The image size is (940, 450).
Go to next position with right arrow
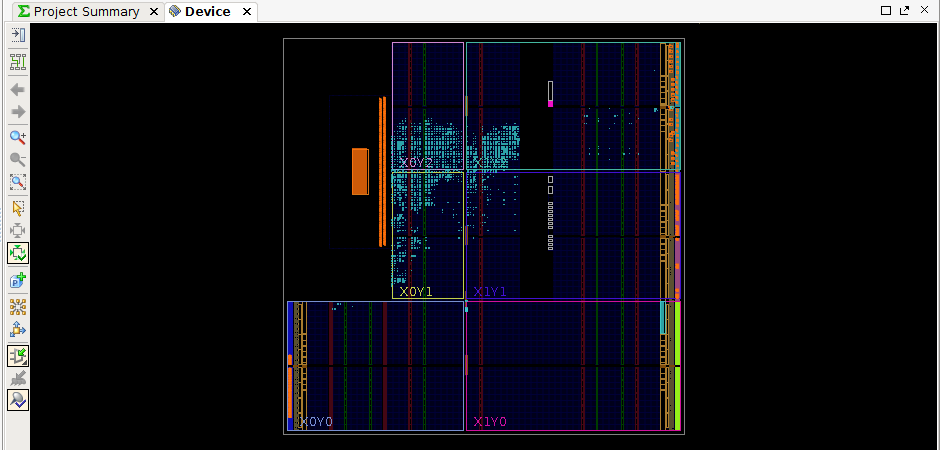[17, 111]
